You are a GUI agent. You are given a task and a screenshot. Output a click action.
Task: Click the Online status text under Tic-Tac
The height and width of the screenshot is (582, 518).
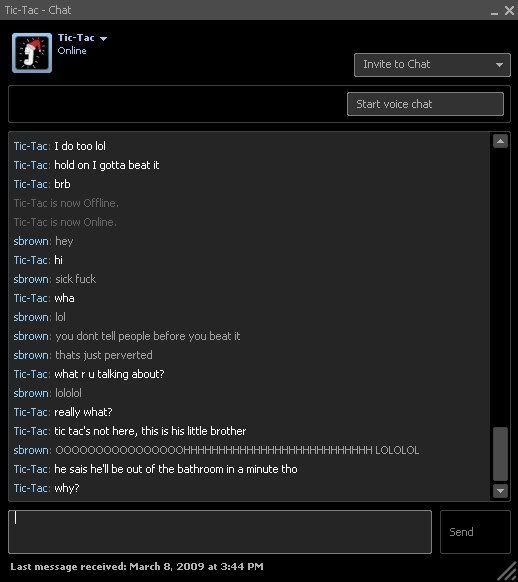(x=72, y=51)
